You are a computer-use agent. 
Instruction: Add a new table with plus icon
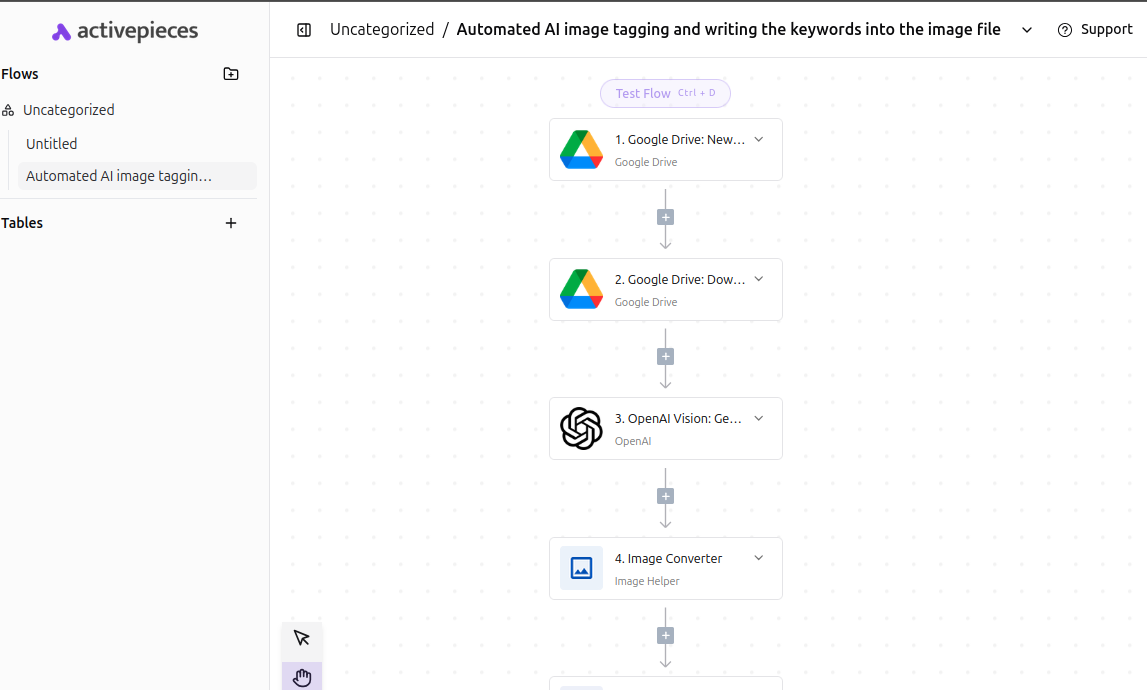pos(231,223)
